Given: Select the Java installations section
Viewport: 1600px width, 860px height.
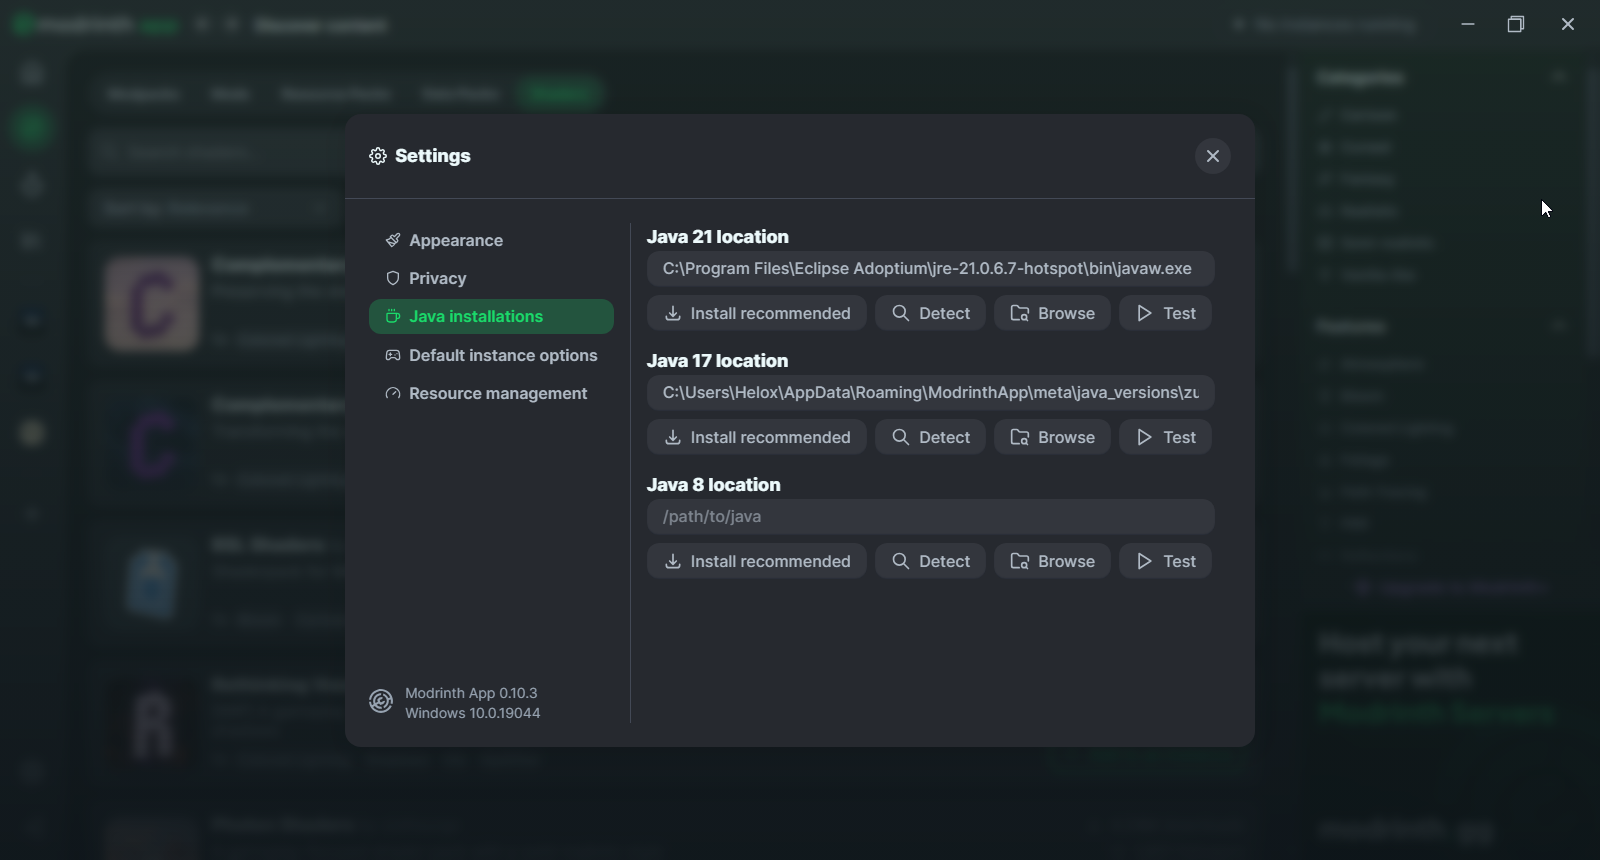Looking at the screenshot, I should pos(491,316).
